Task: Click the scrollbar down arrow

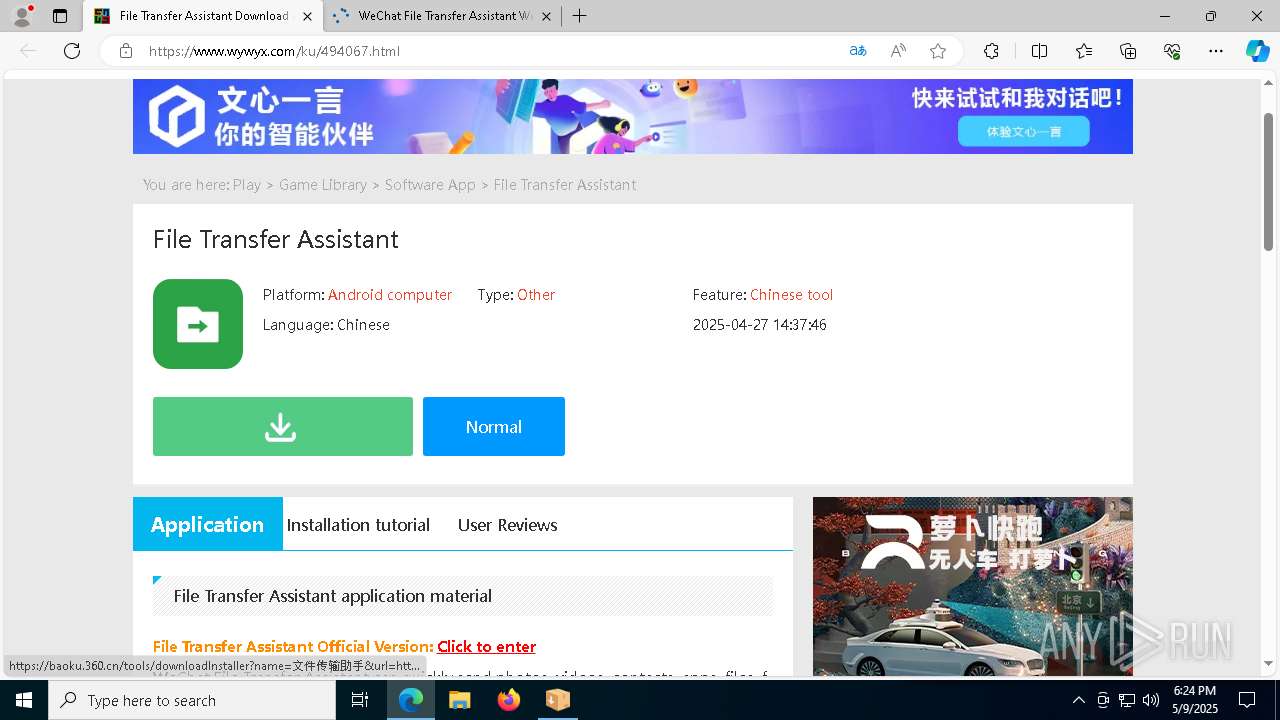Action: click(x=1268, y=664)
